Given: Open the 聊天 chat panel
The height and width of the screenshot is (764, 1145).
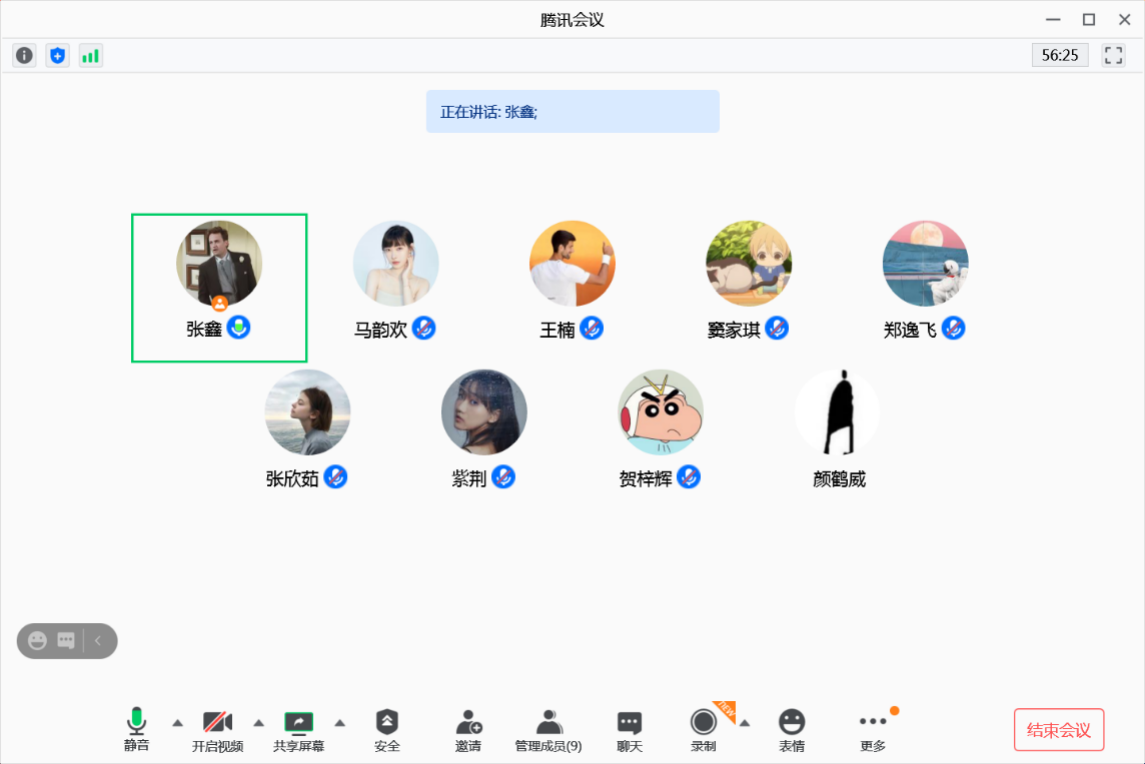Looking at the screenshot, I should (x=628, y=722).
